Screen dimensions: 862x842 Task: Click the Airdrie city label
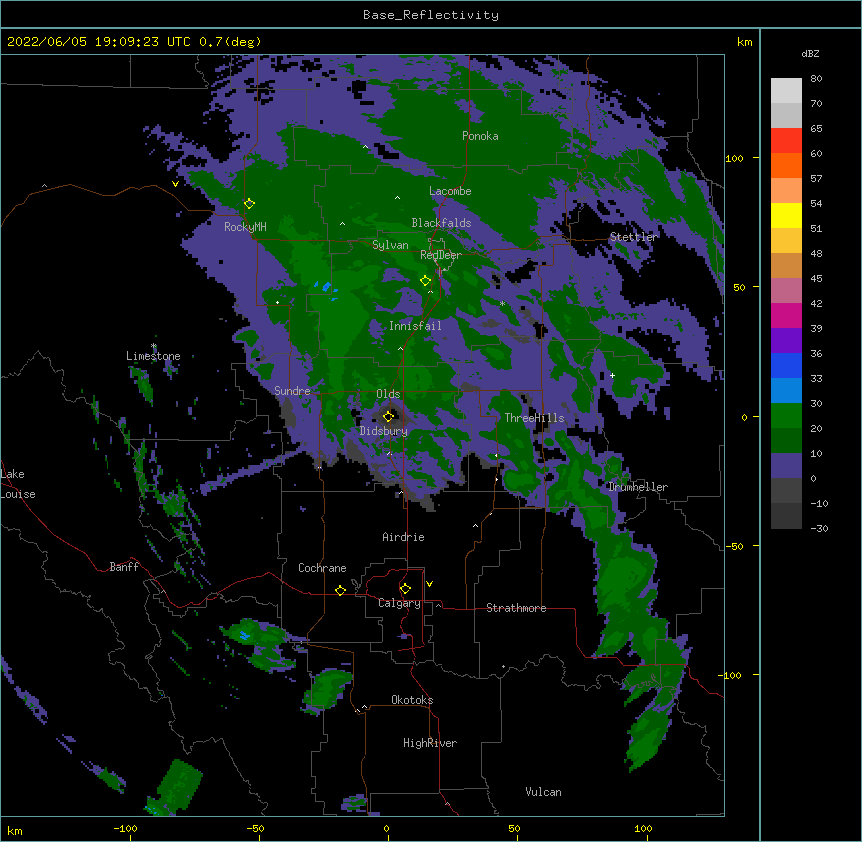pos(403,537)
